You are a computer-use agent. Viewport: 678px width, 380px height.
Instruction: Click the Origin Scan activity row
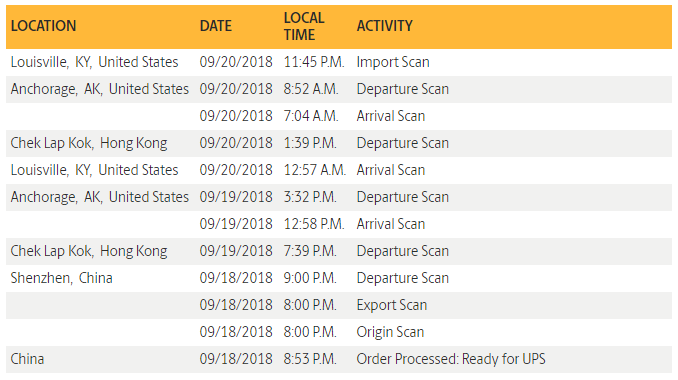pos(339,332)
